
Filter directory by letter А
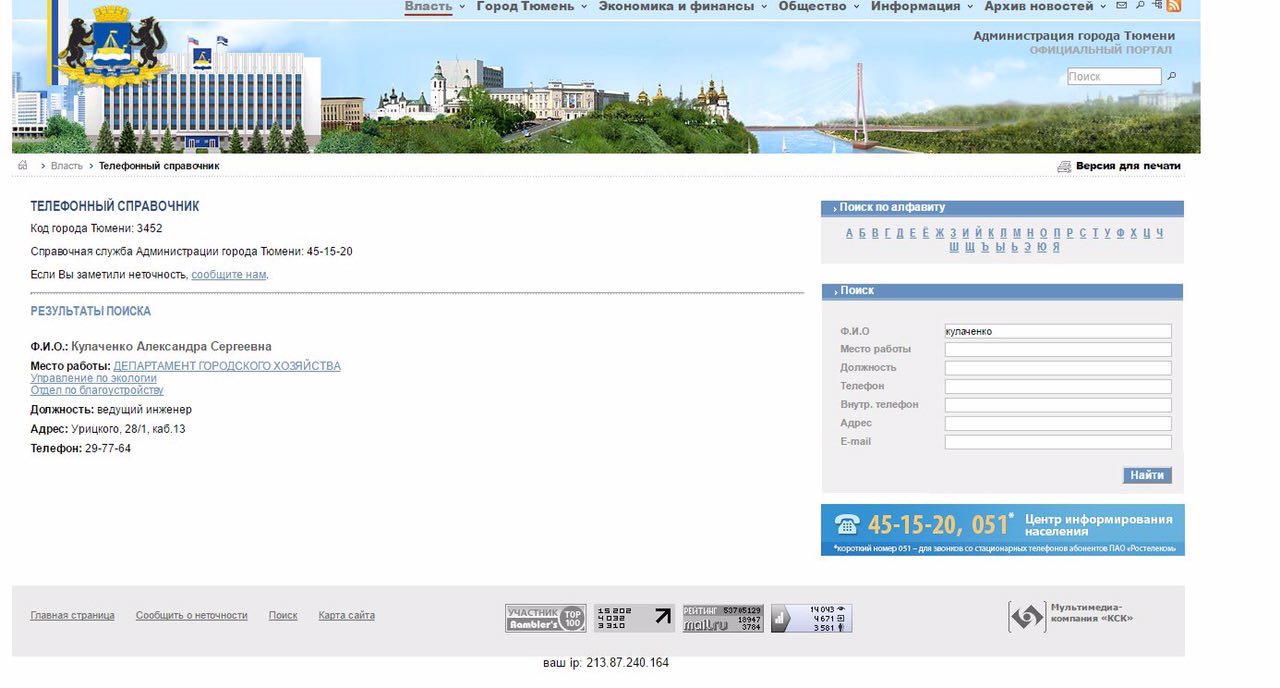850,233
